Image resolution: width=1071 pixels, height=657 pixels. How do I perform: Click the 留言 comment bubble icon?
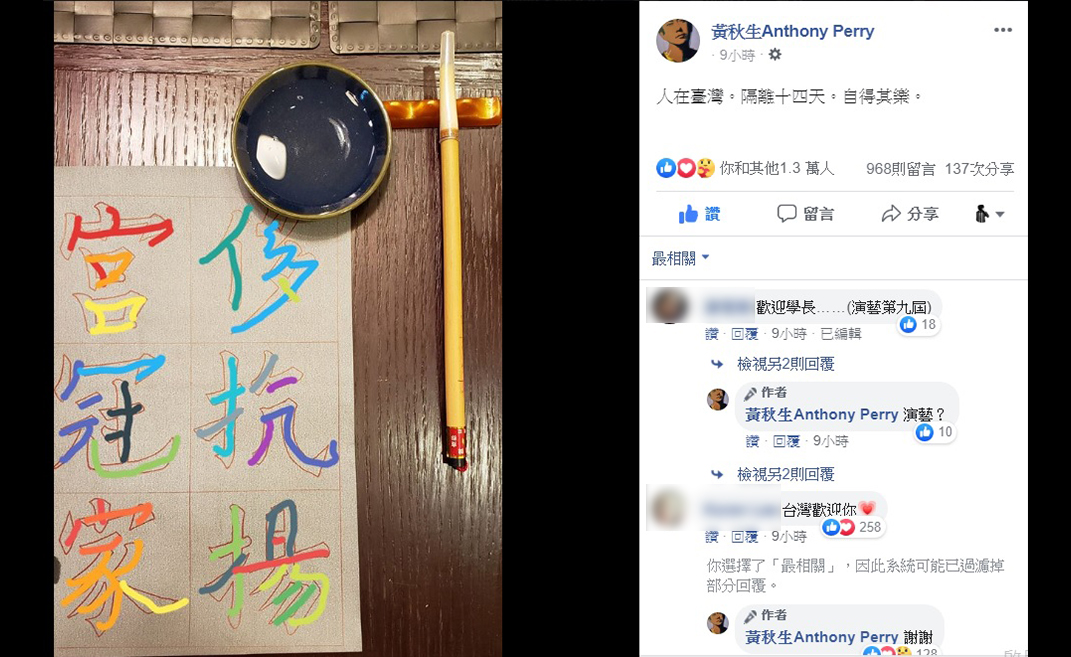(786, 214)
